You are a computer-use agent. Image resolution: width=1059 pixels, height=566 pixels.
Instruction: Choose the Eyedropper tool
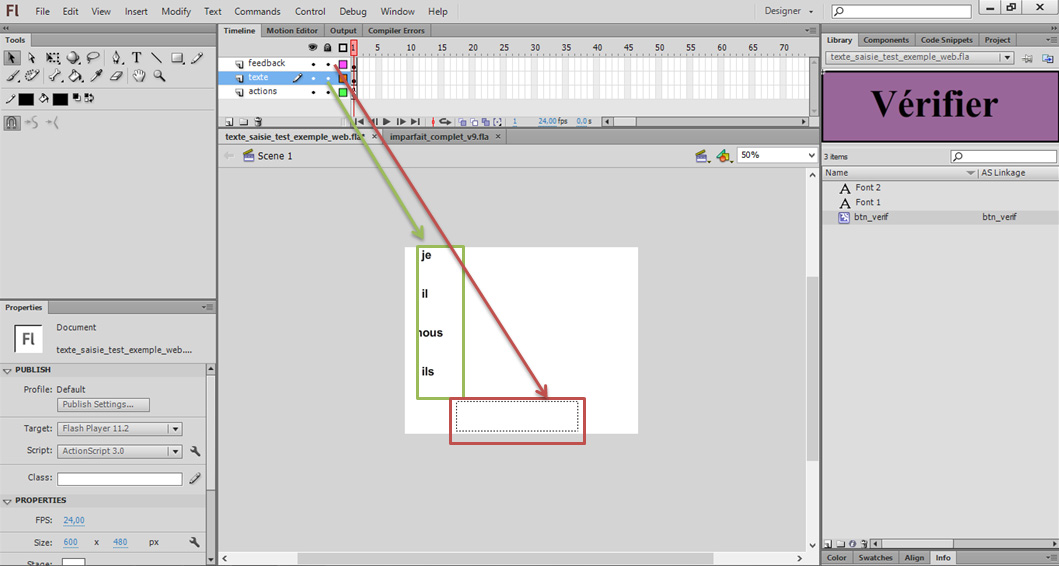97,76
